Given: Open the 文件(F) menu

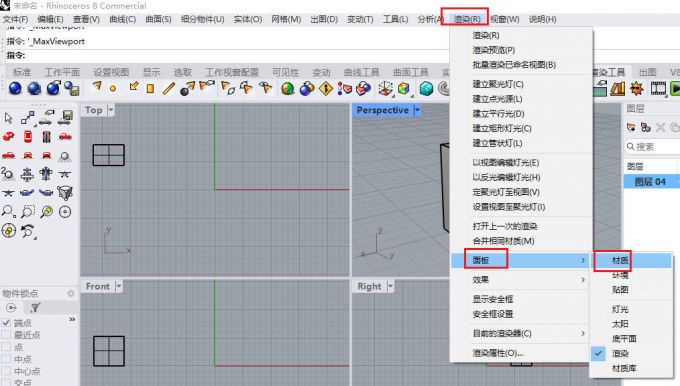Looking at the screenshot, I should pyautogui.click(x=16, y=19).
